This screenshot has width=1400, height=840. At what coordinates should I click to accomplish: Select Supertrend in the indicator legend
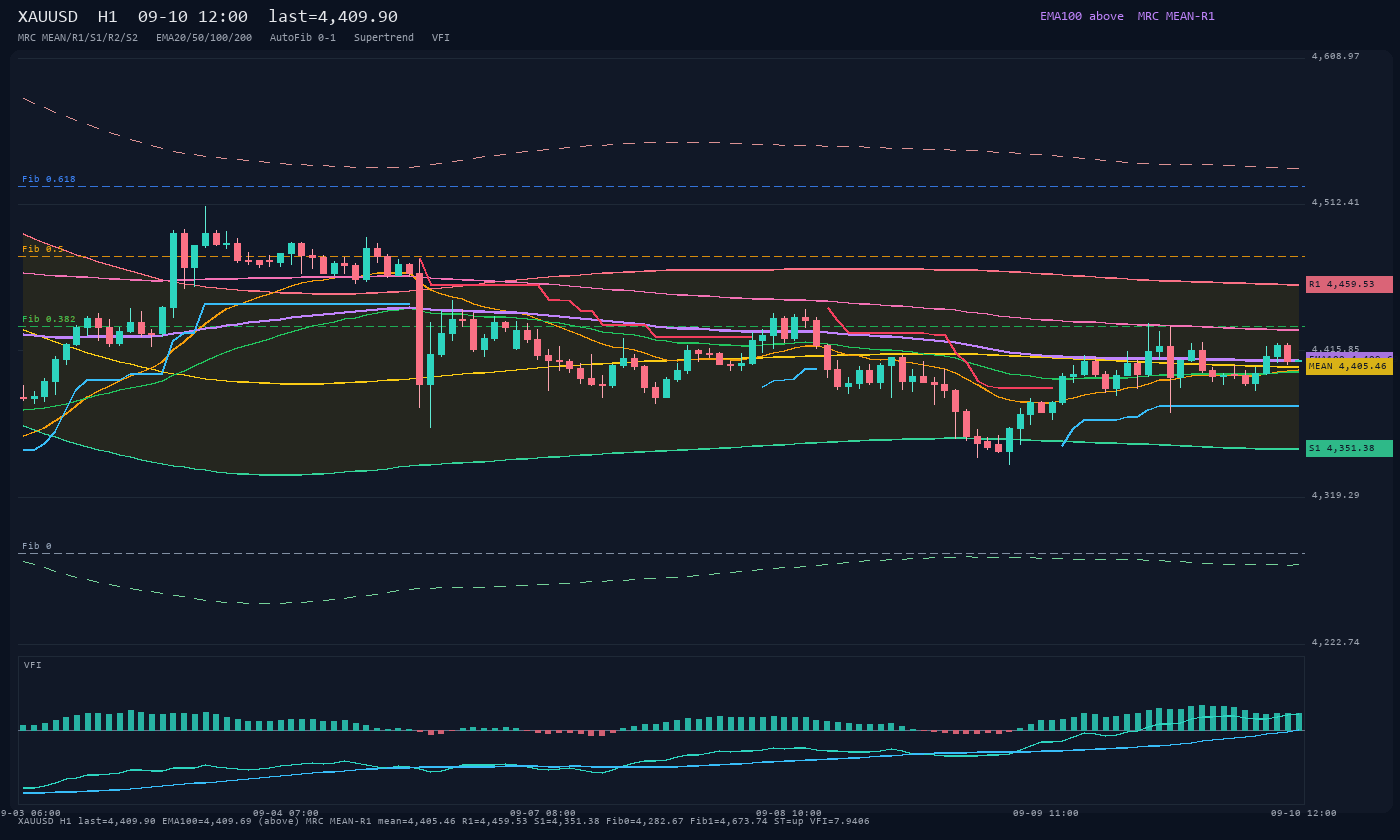click(384, 38)
